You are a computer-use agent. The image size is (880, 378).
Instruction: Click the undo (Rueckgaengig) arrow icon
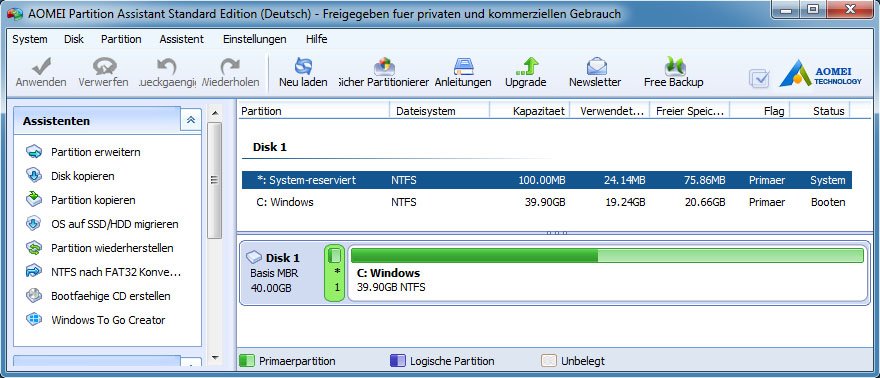[x=167, y=66]
